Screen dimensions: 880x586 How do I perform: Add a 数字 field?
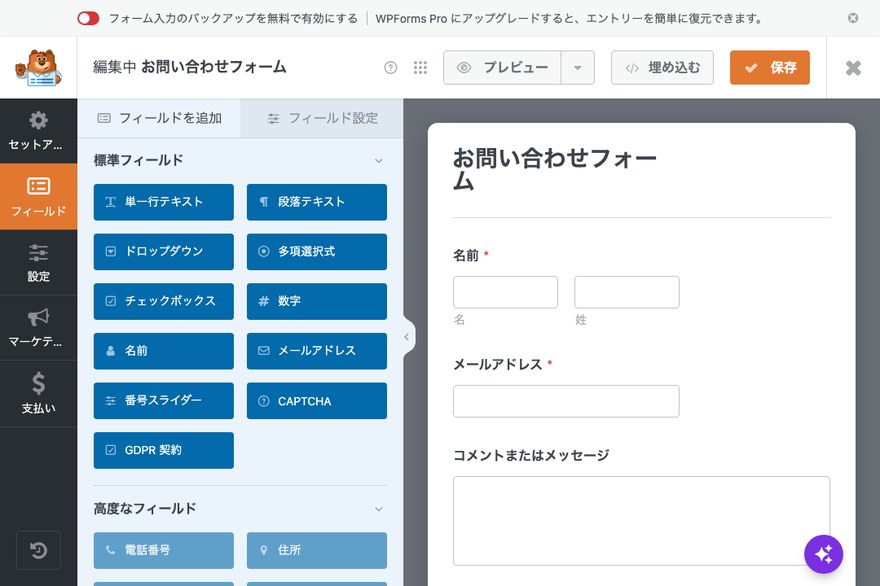click(x=317, y=301)
